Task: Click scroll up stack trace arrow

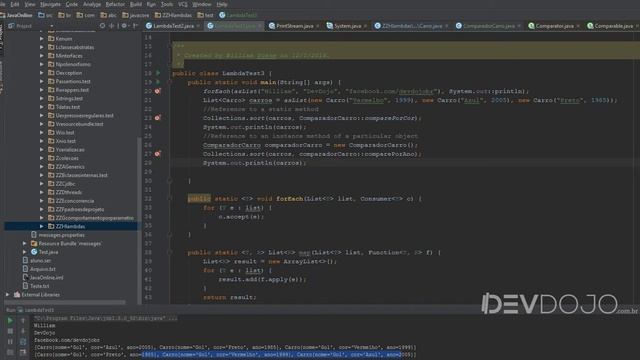Action: tap(23, 321)
